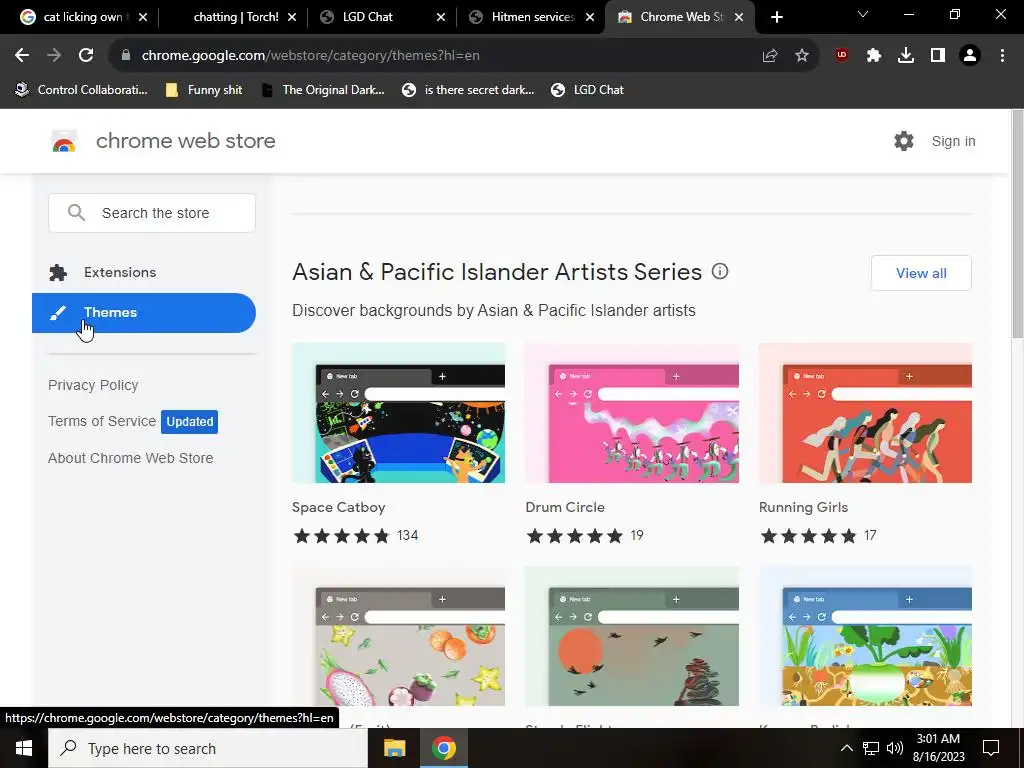Bookmark this page with the star icon
This screenshot has width=1024, height=768.
pos(802,56)
